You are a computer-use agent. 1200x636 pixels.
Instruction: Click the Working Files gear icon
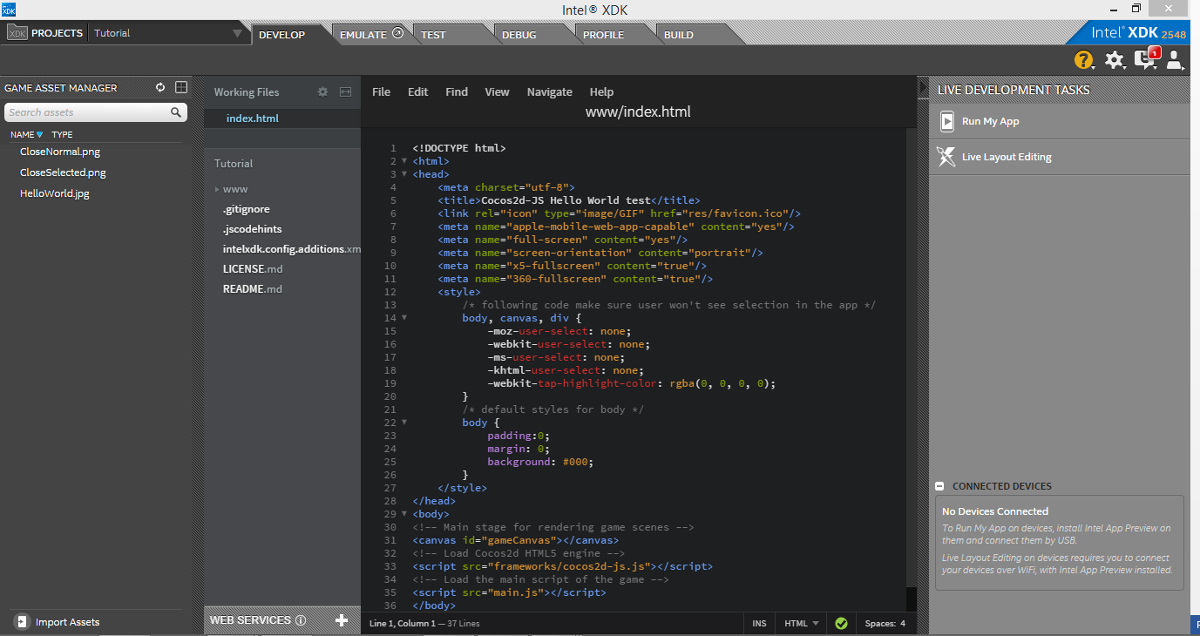coord(323,92)
